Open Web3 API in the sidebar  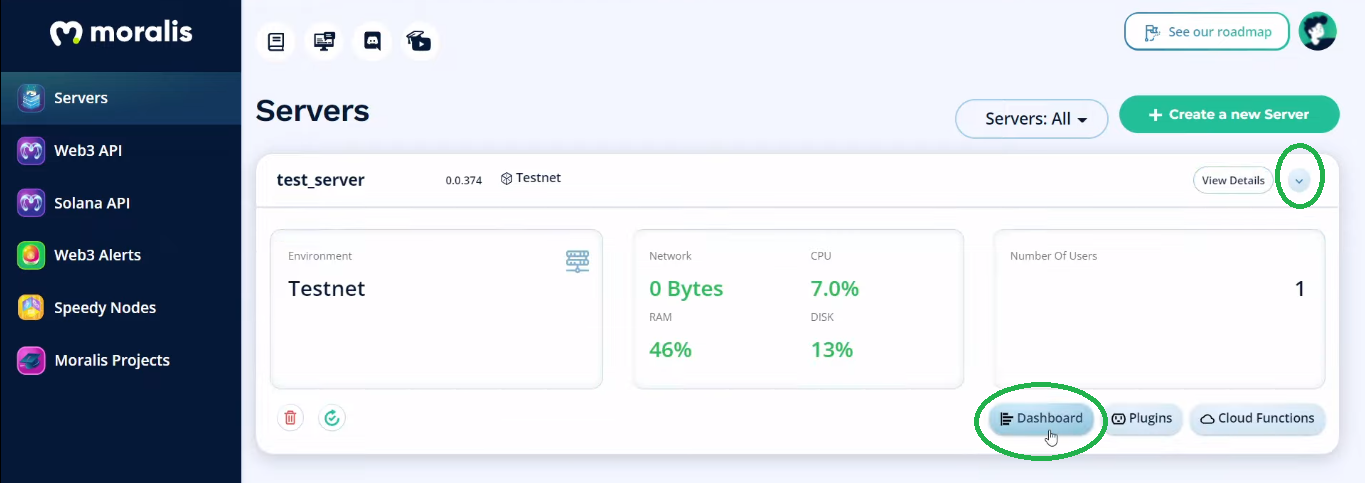point(120,151)
